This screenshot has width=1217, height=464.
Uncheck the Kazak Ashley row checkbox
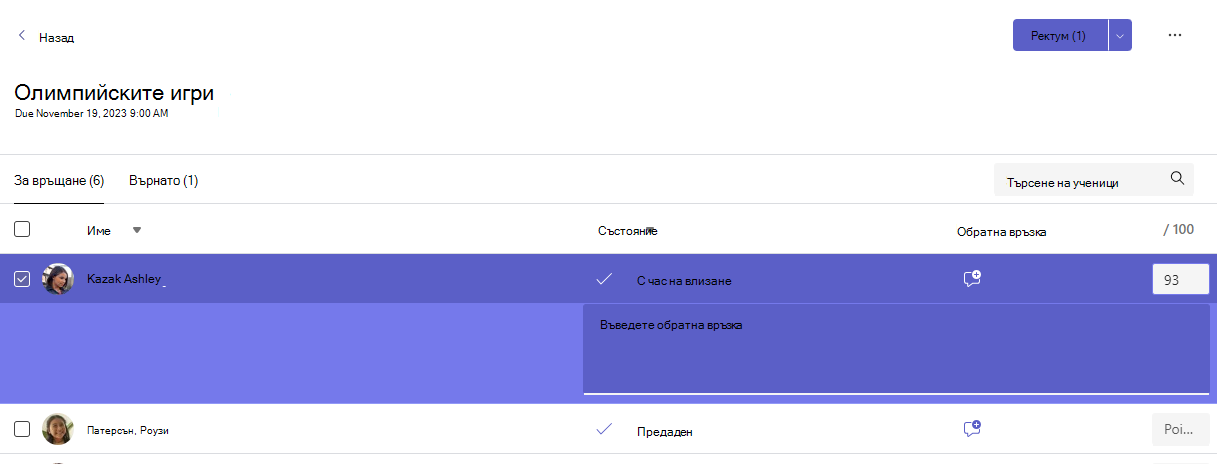coord(22,279)
